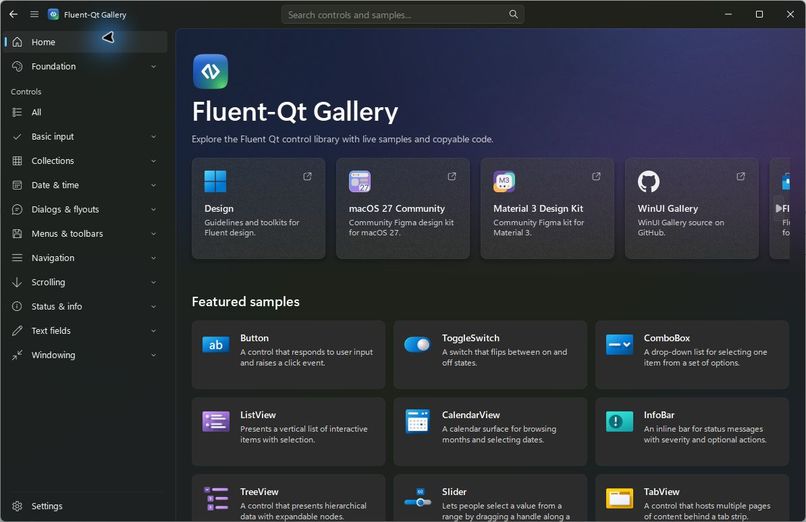
Task: Expand the Windowing chevron
Action: tap(154, 355)
